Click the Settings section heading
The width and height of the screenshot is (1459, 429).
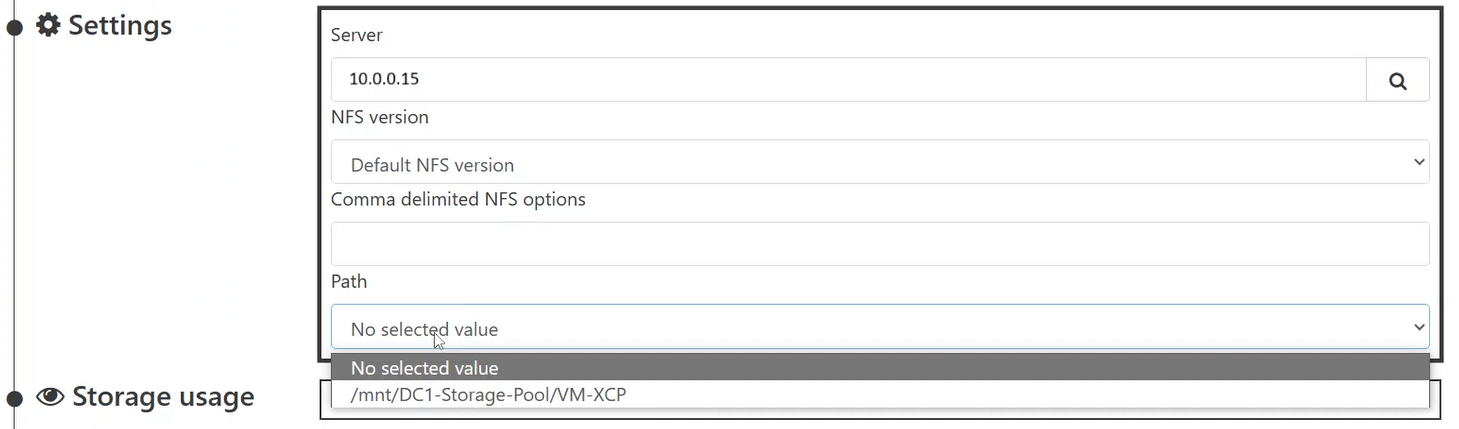pos(120,25)
